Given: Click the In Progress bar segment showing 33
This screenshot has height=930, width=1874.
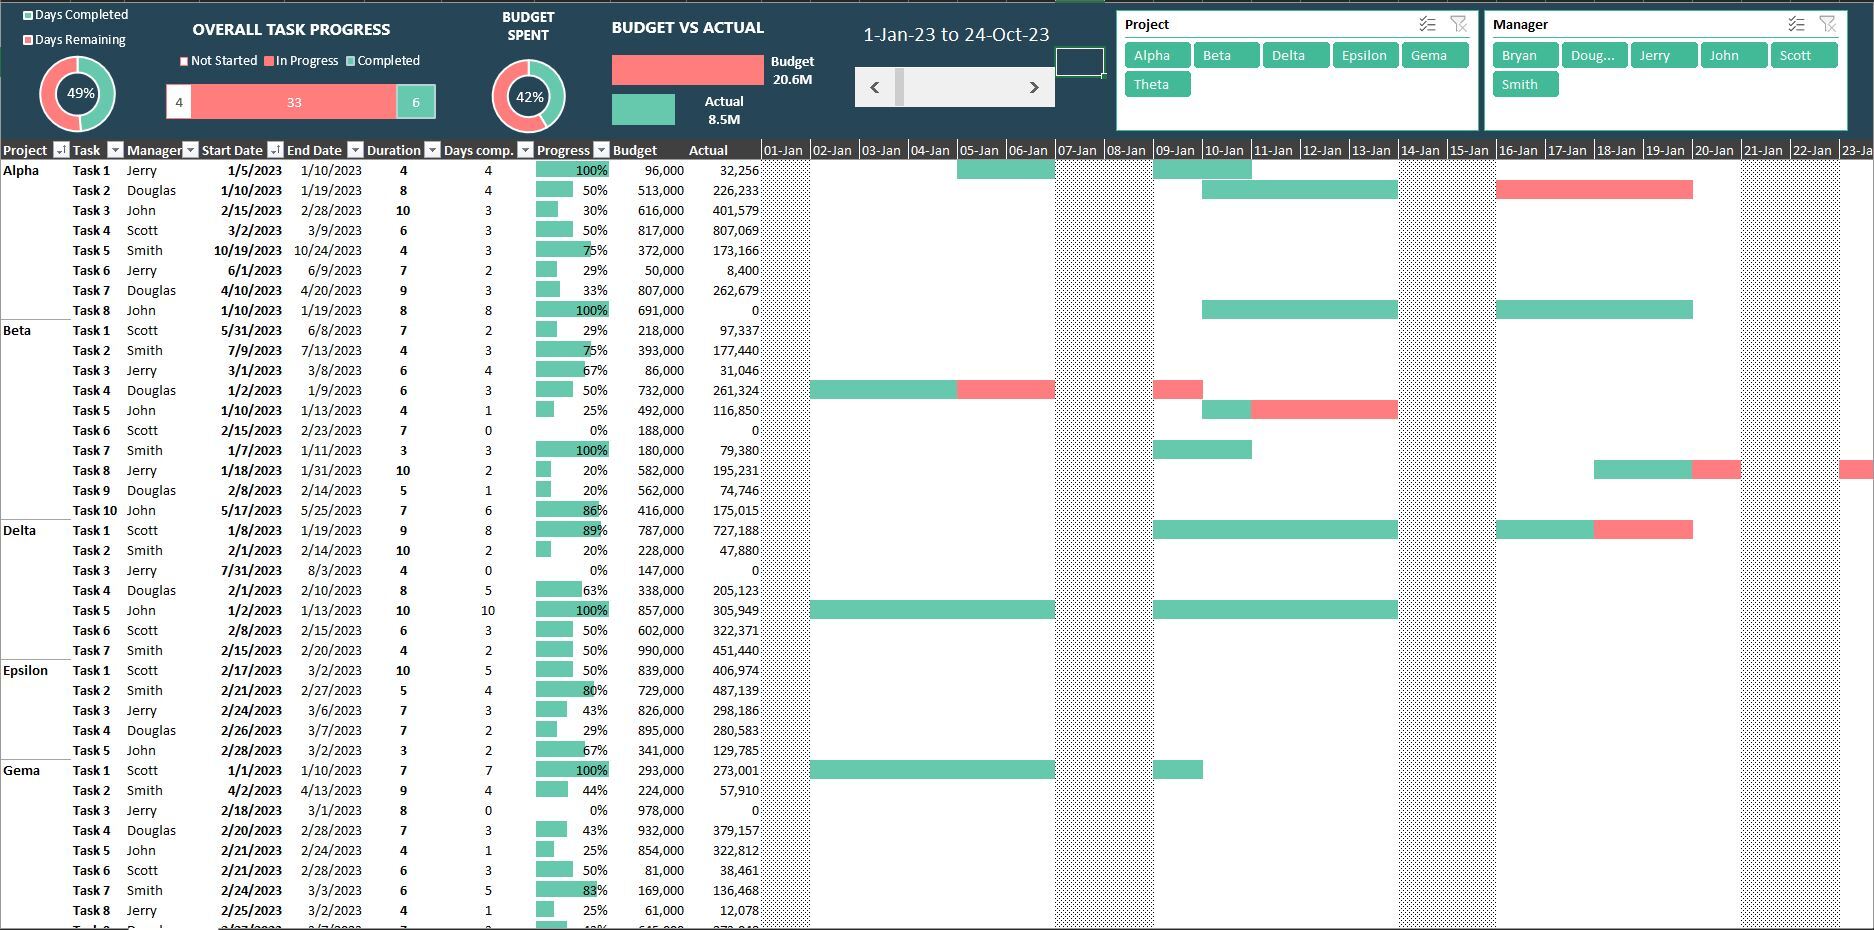Looking at the screenshot, I should [294, 102].
